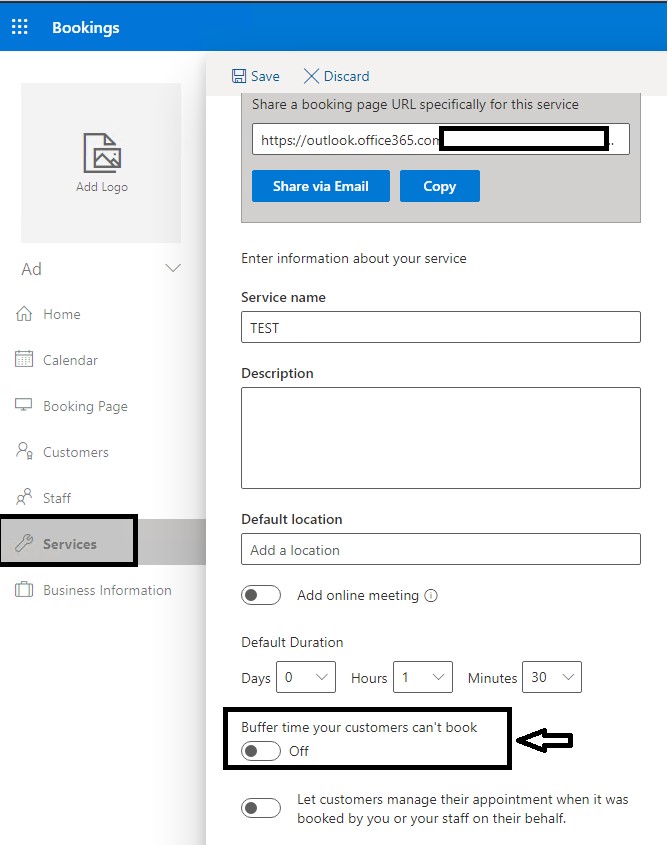Viewport: 668px width, 845px height.
Task: Click the Share via Email button
Action: 321,186
